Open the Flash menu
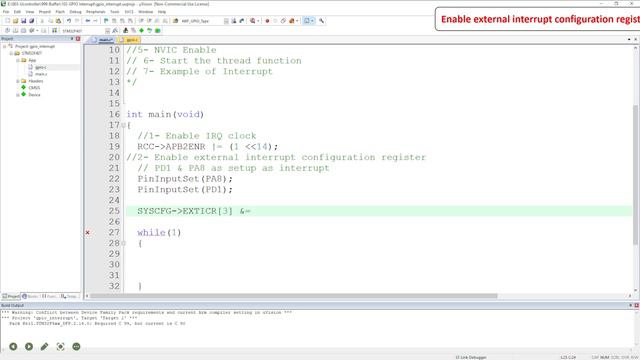This screenshot has height=360, width=640. pos(60,12)
